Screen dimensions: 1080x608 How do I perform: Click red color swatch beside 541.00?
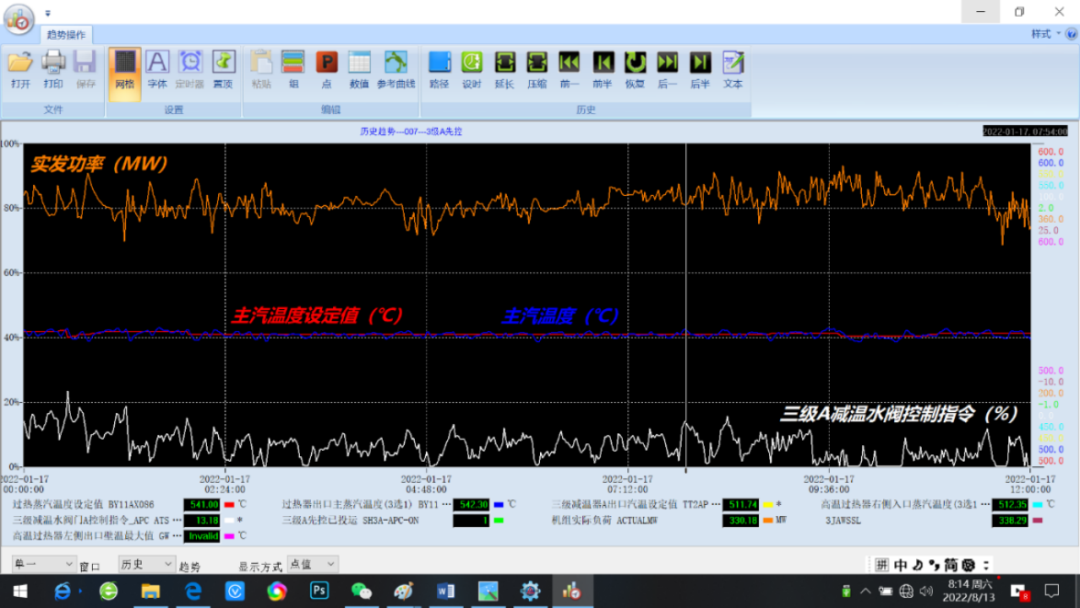(229, 505)
